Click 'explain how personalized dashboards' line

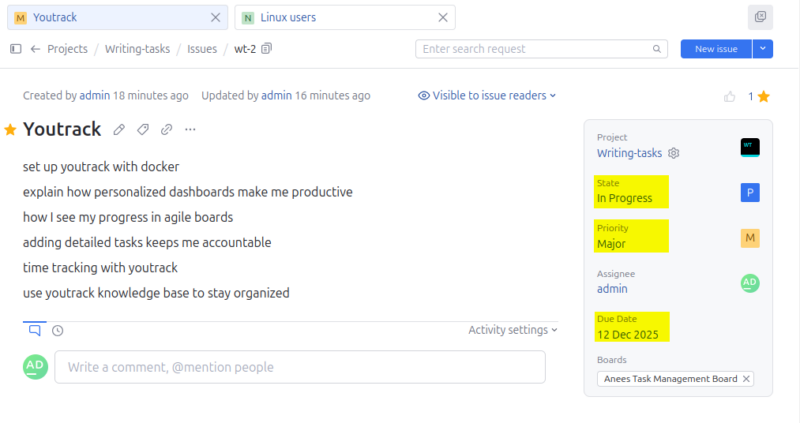pos(188,192)
